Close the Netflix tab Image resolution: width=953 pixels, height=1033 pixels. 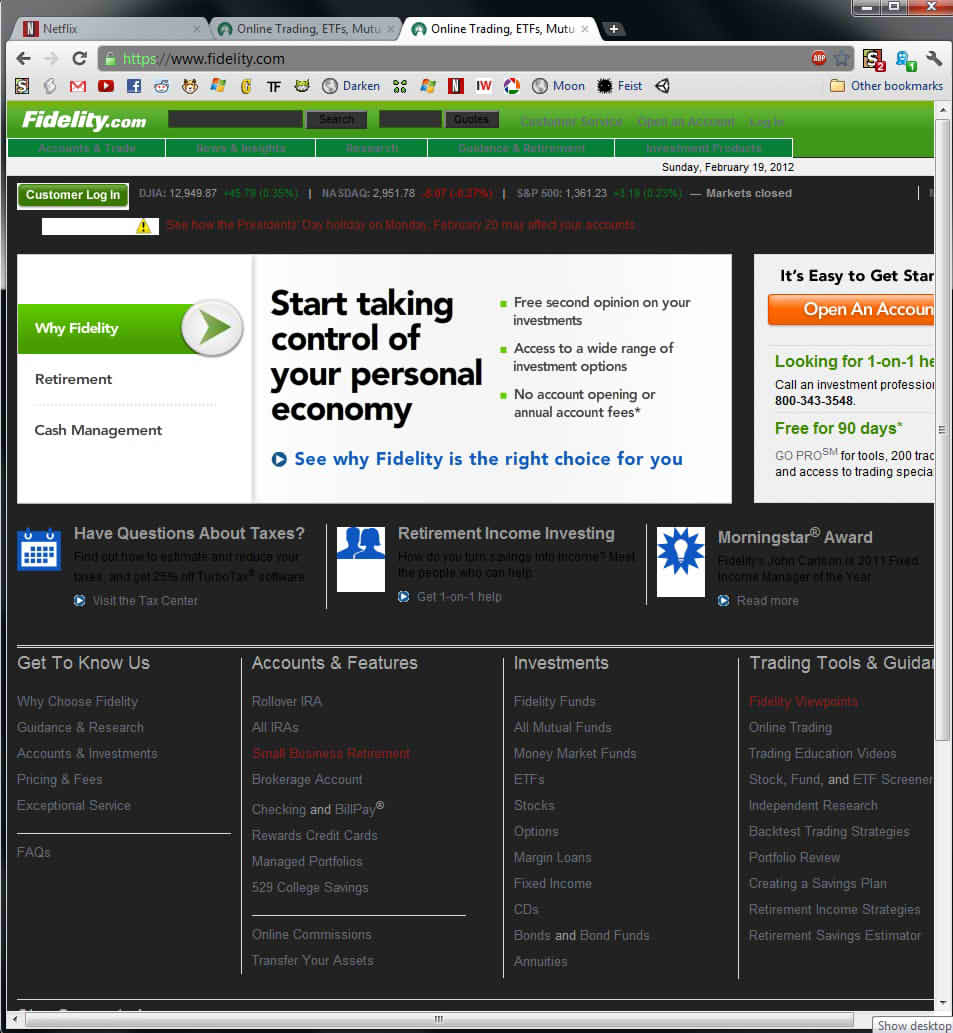click(196, 29)
